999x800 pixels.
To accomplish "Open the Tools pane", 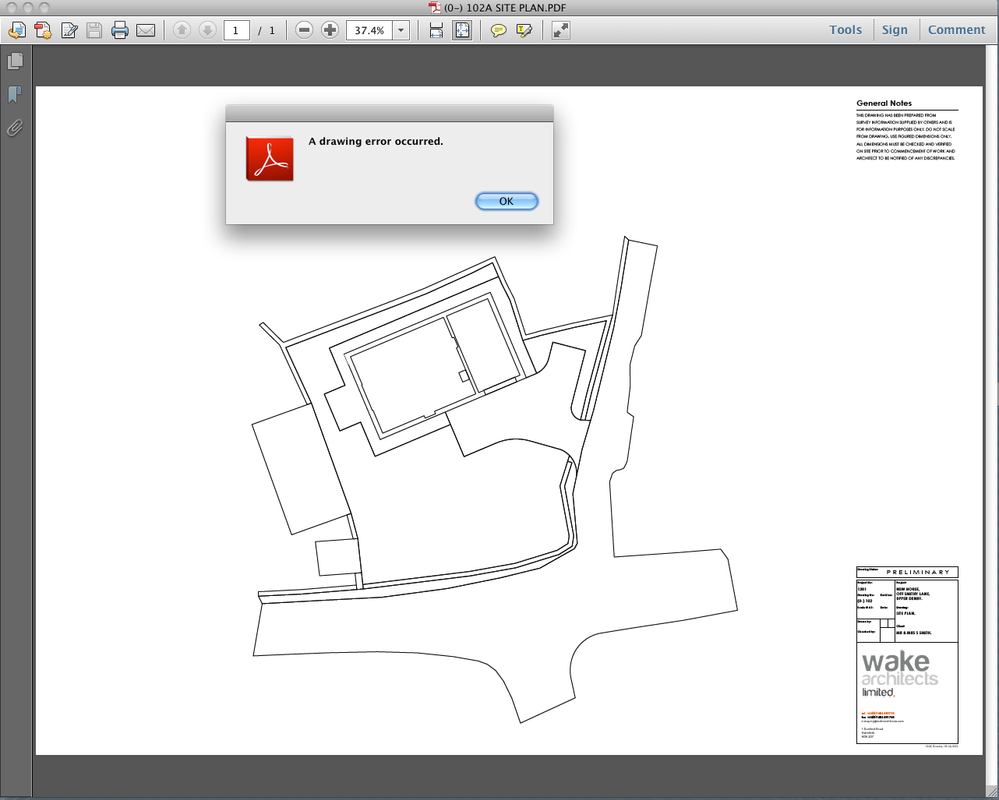I will 845,30.
